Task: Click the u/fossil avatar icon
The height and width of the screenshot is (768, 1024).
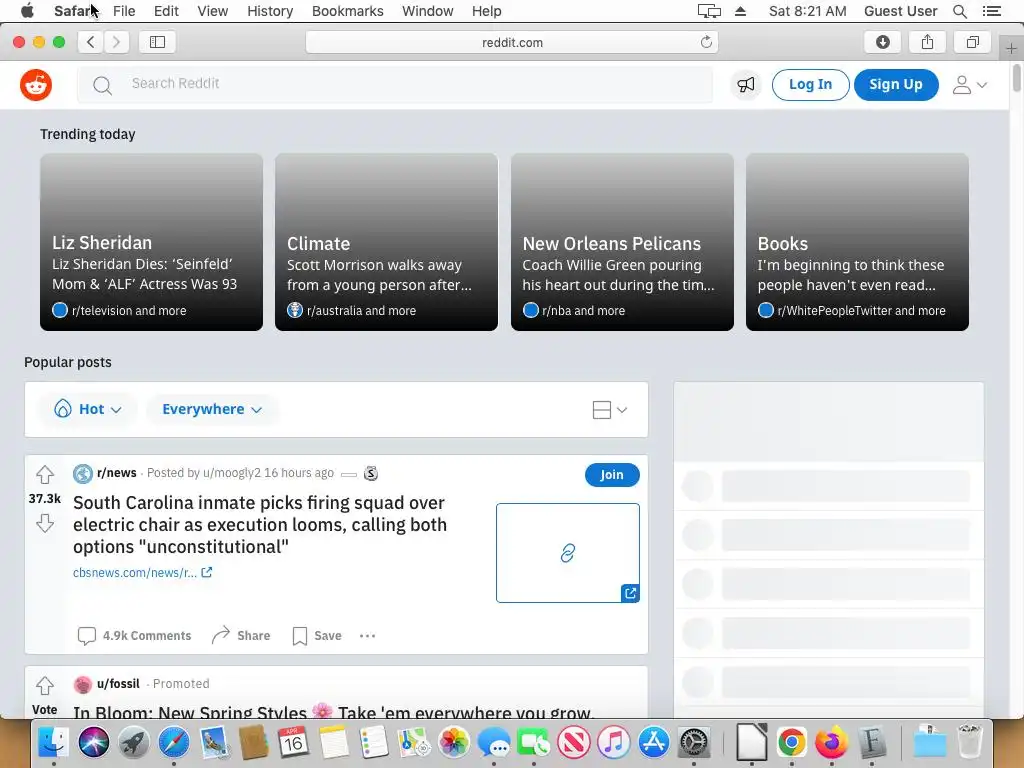Action: point(83,684)
